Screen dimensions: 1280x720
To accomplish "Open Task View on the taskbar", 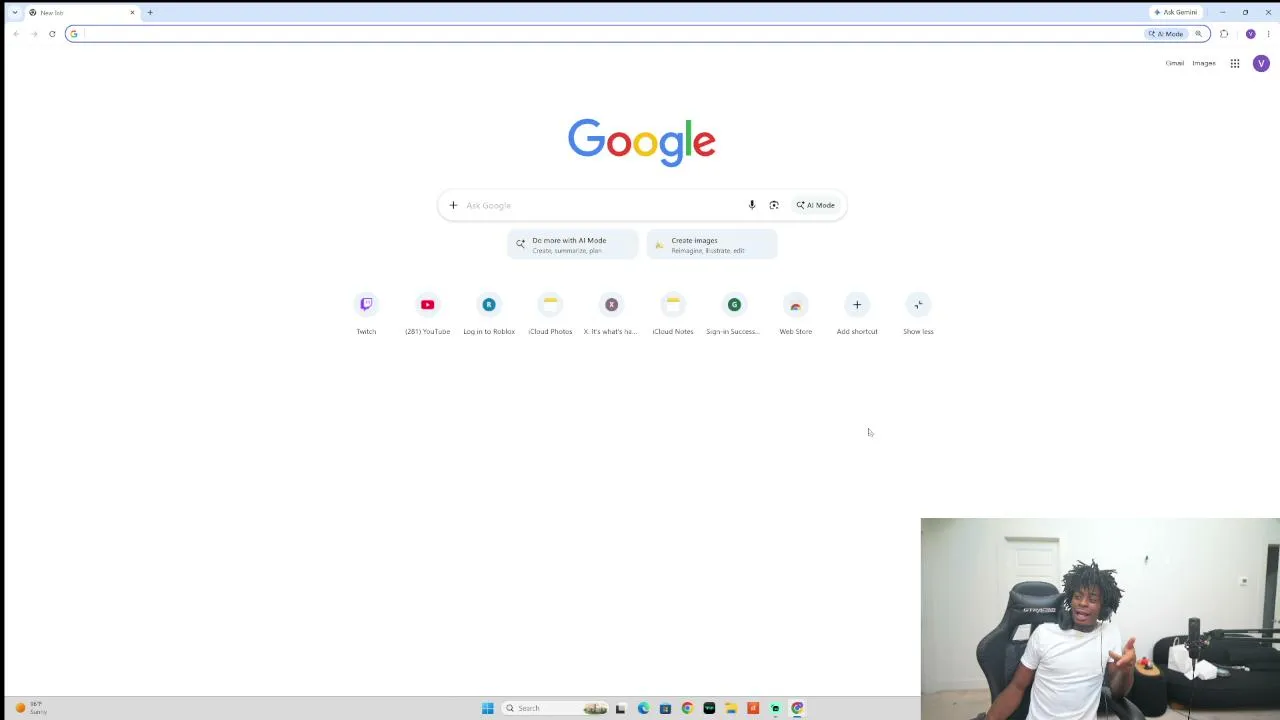I will (620, 708).
